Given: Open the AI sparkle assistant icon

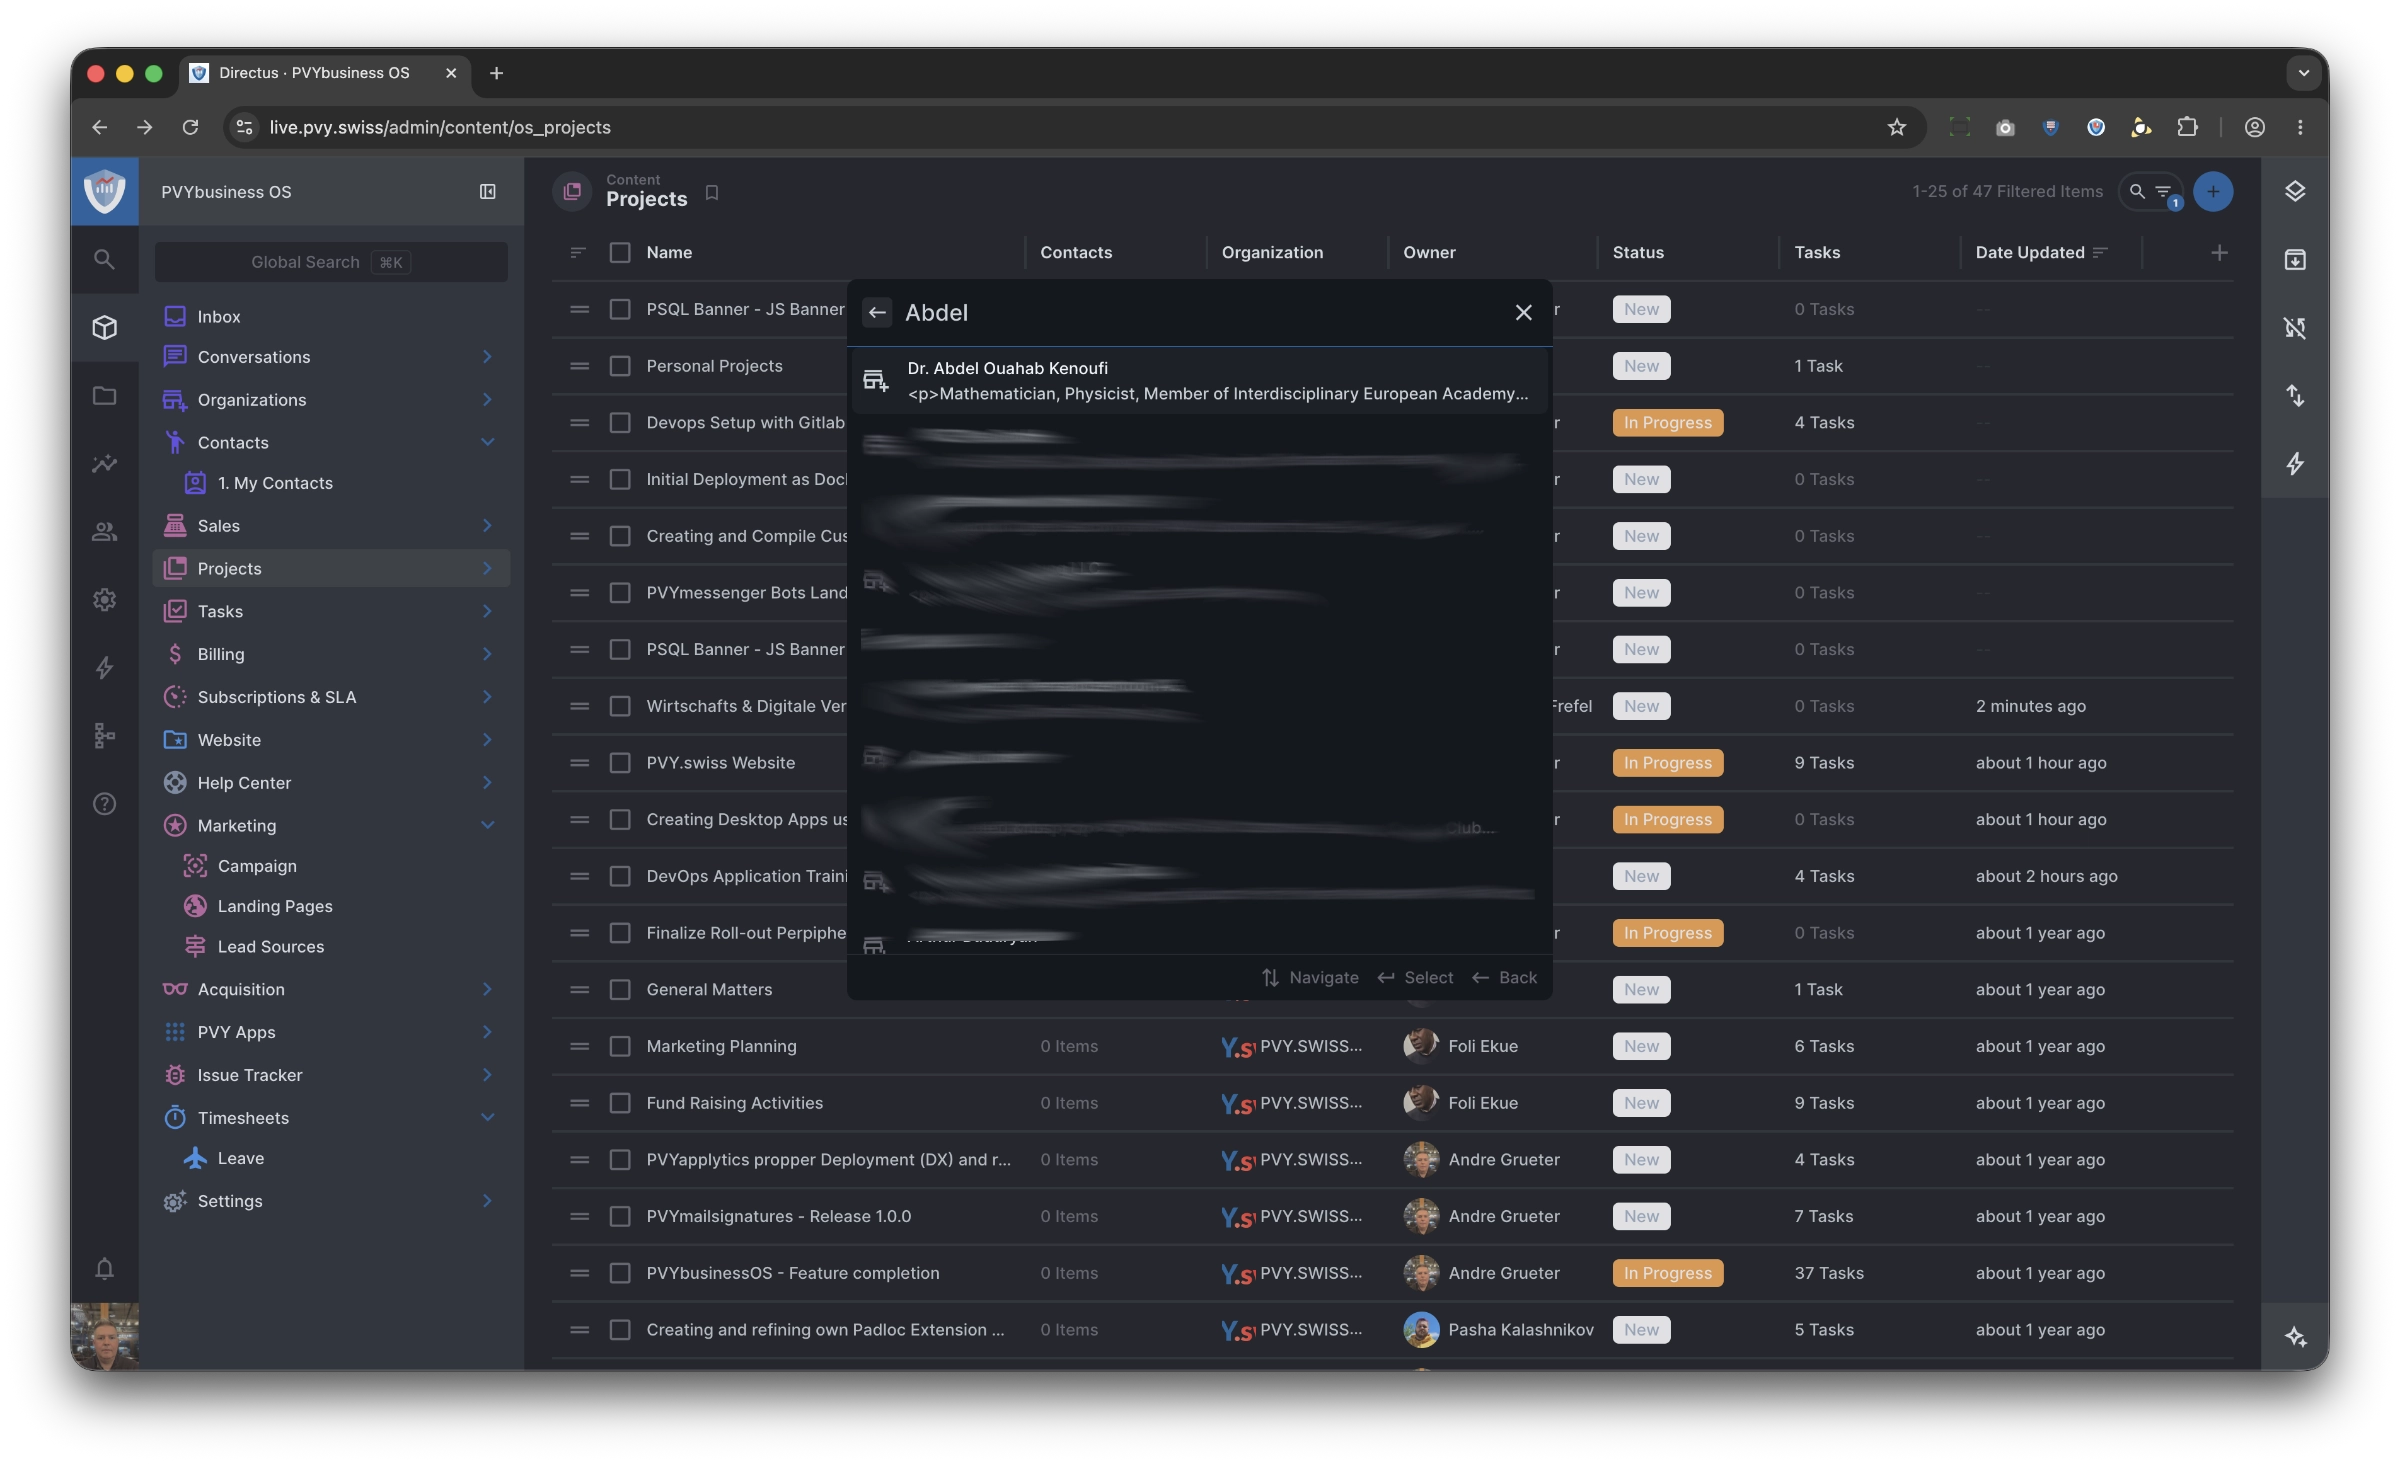Looking at the screenshot, I should [2295, 1336].
